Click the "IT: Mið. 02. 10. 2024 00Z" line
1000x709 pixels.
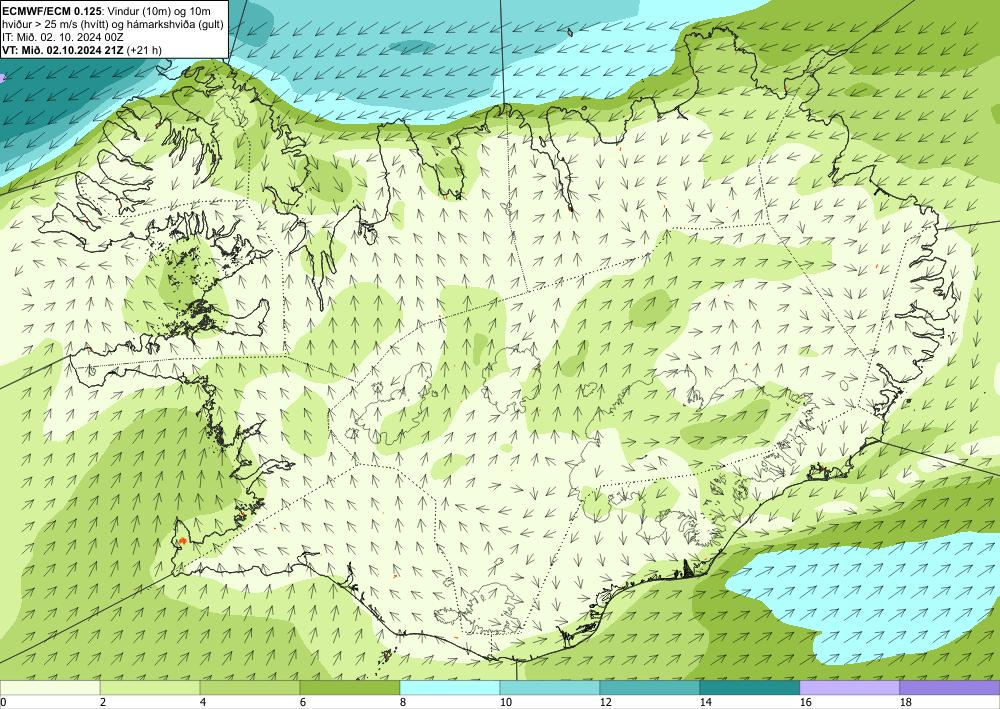pos(62,37)
